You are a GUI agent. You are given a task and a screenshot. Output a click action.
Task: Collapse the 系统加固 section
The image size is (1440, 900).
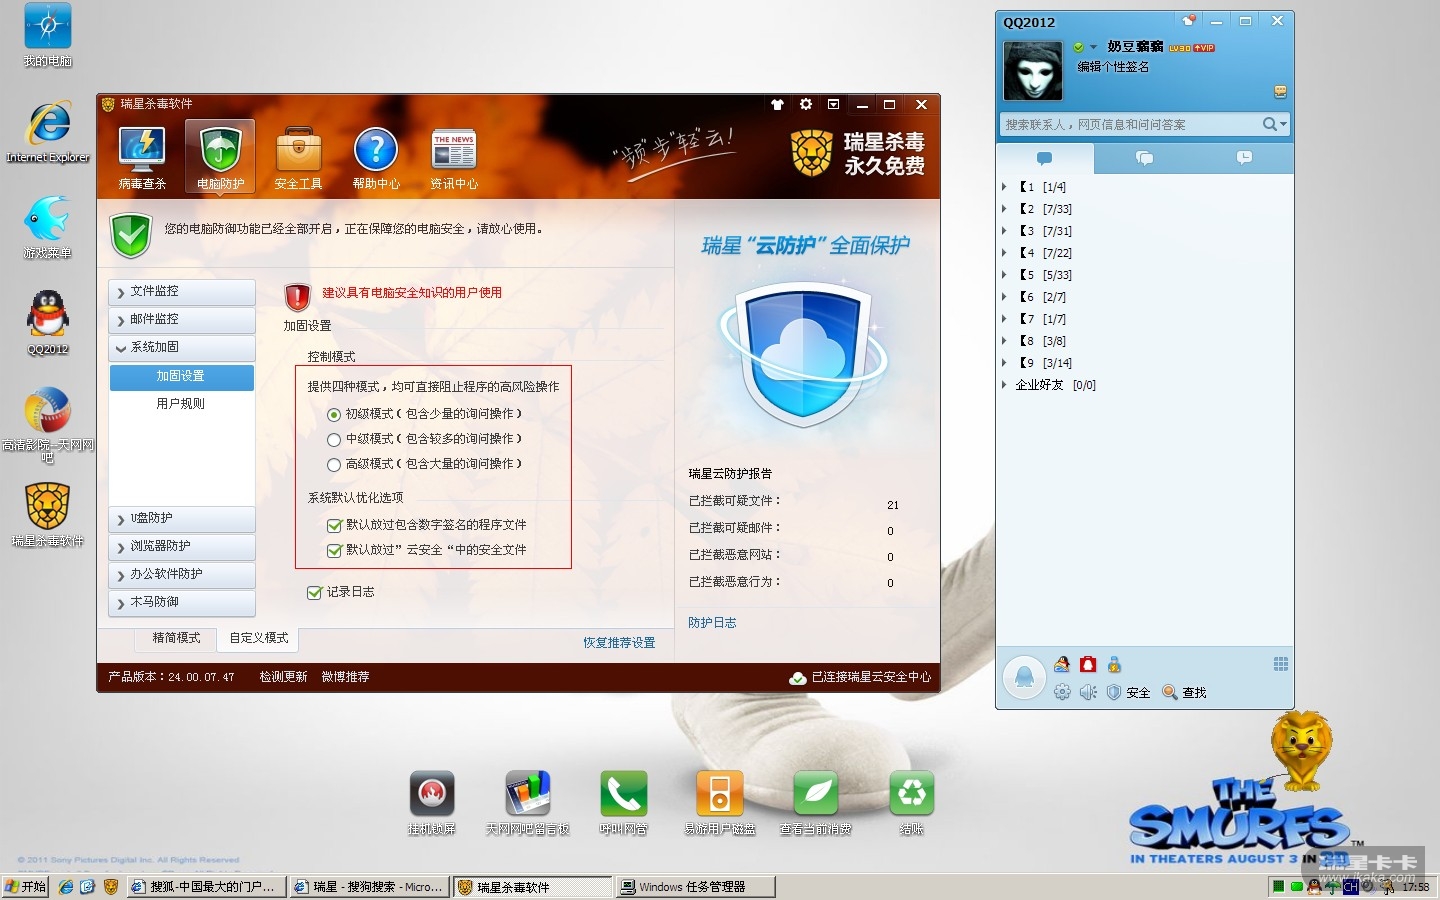click(182, 348)
